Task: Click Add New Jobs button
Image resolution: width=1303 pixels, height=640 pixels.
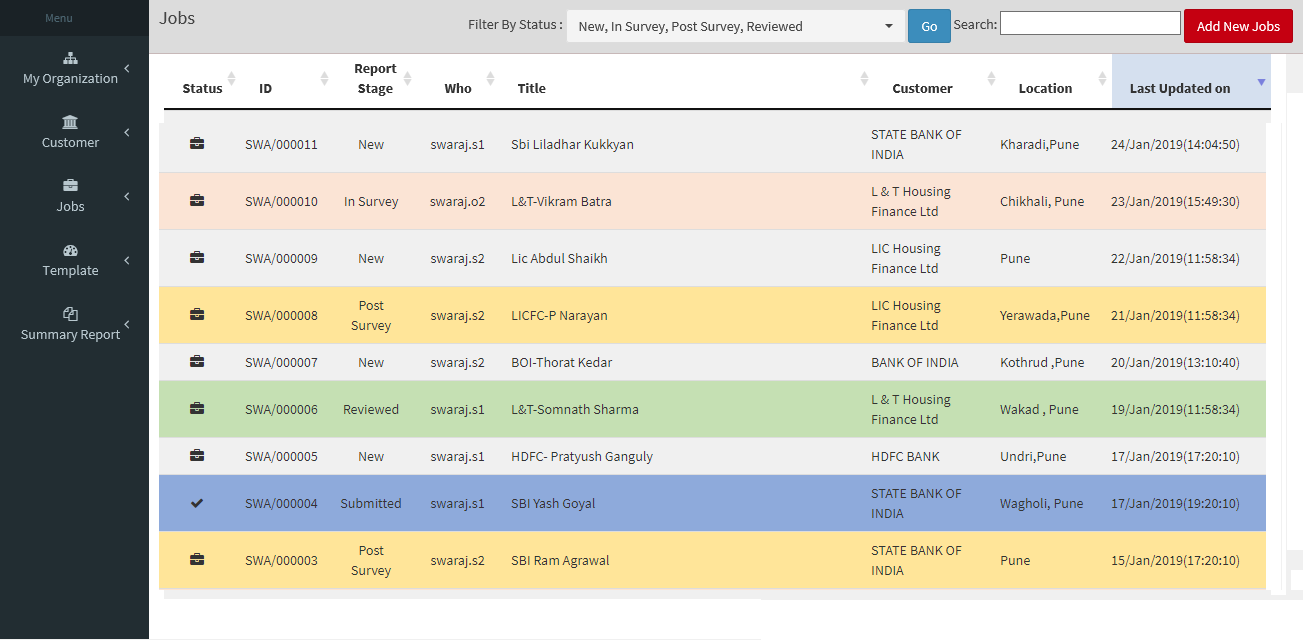Action: click(x=1238, y=26)
